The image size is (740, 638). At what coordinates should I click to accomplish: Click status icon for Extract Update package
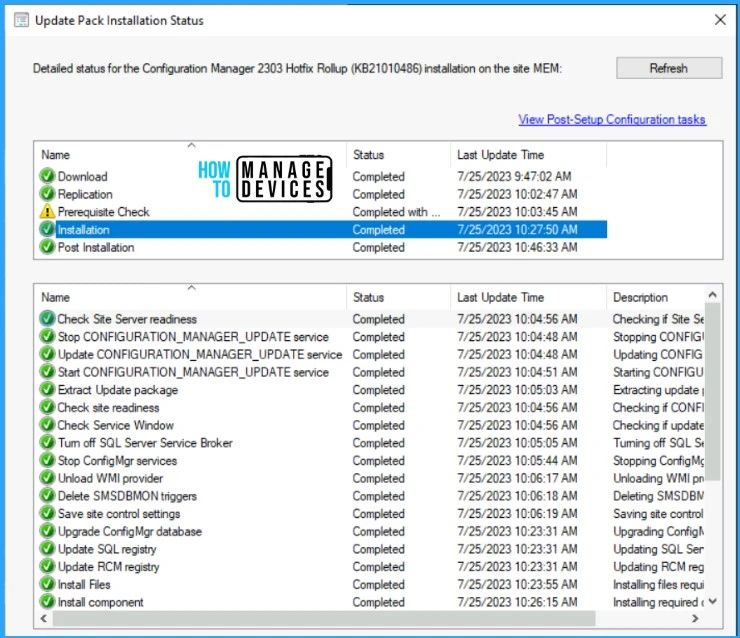coord(47,389)
